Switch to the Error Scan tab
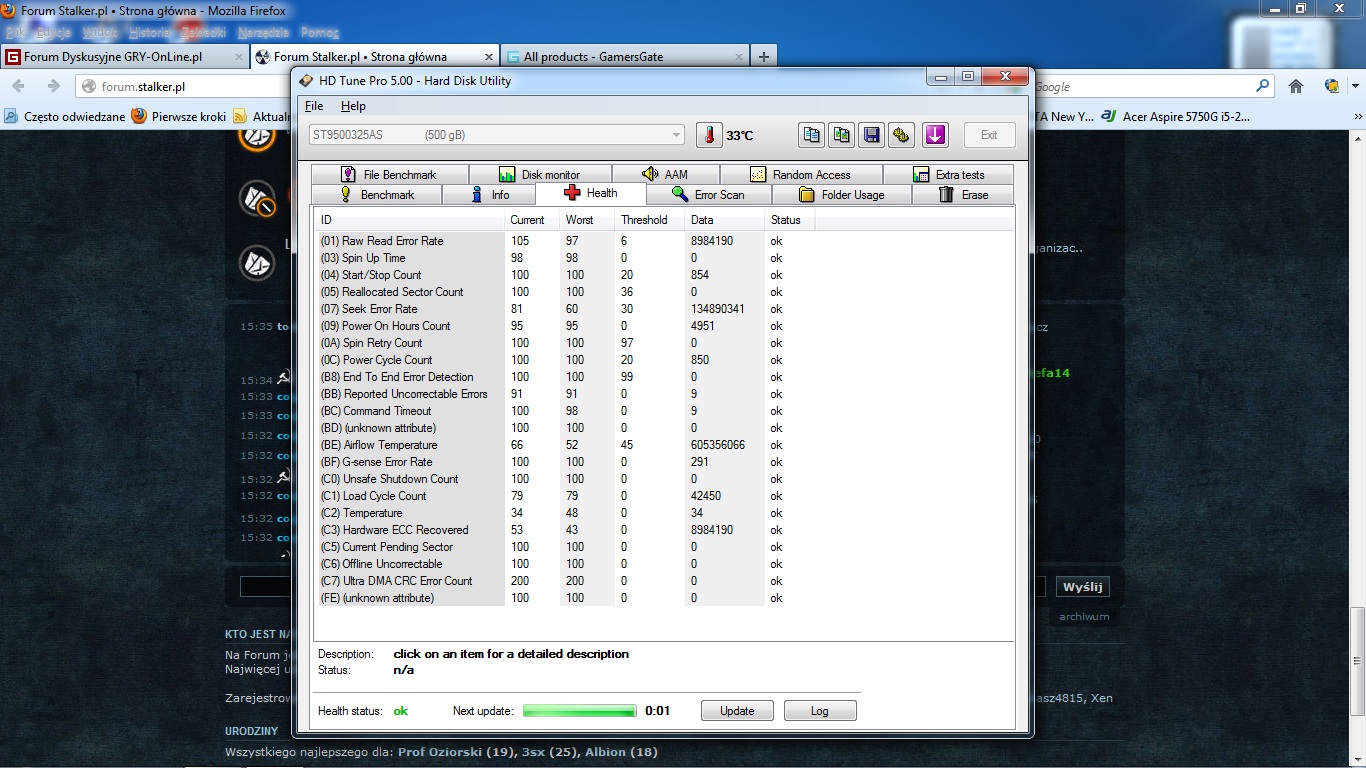Viewport: 1366px width, 768px height. click(x=709, y=195)
